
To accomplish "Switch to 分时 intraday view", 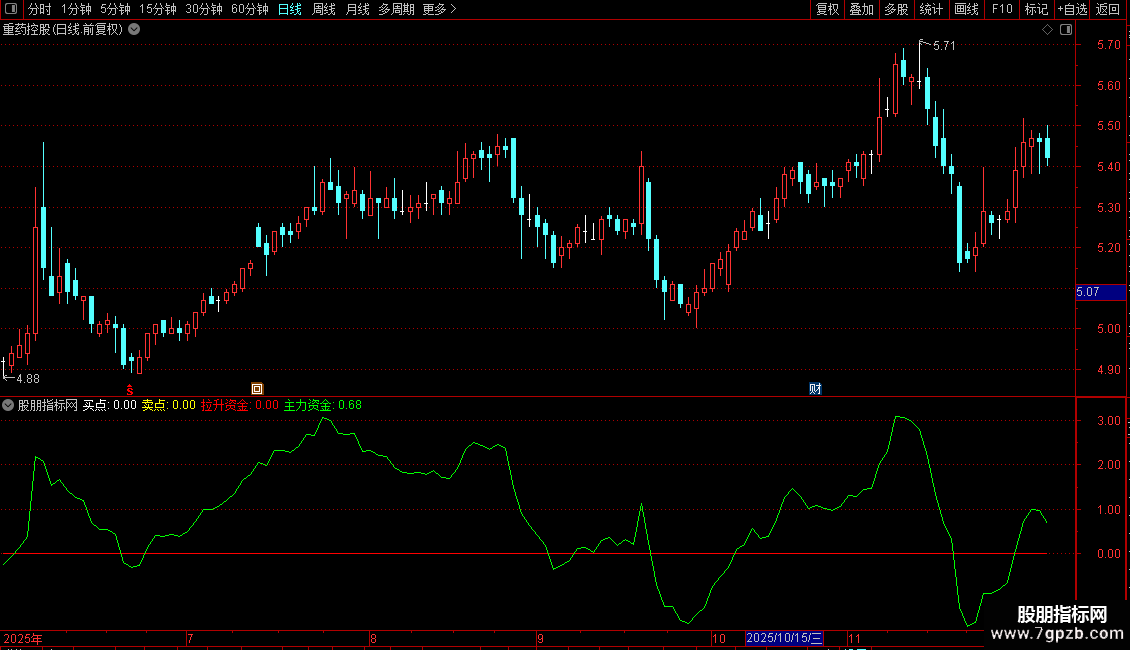I will coord(40,9).
